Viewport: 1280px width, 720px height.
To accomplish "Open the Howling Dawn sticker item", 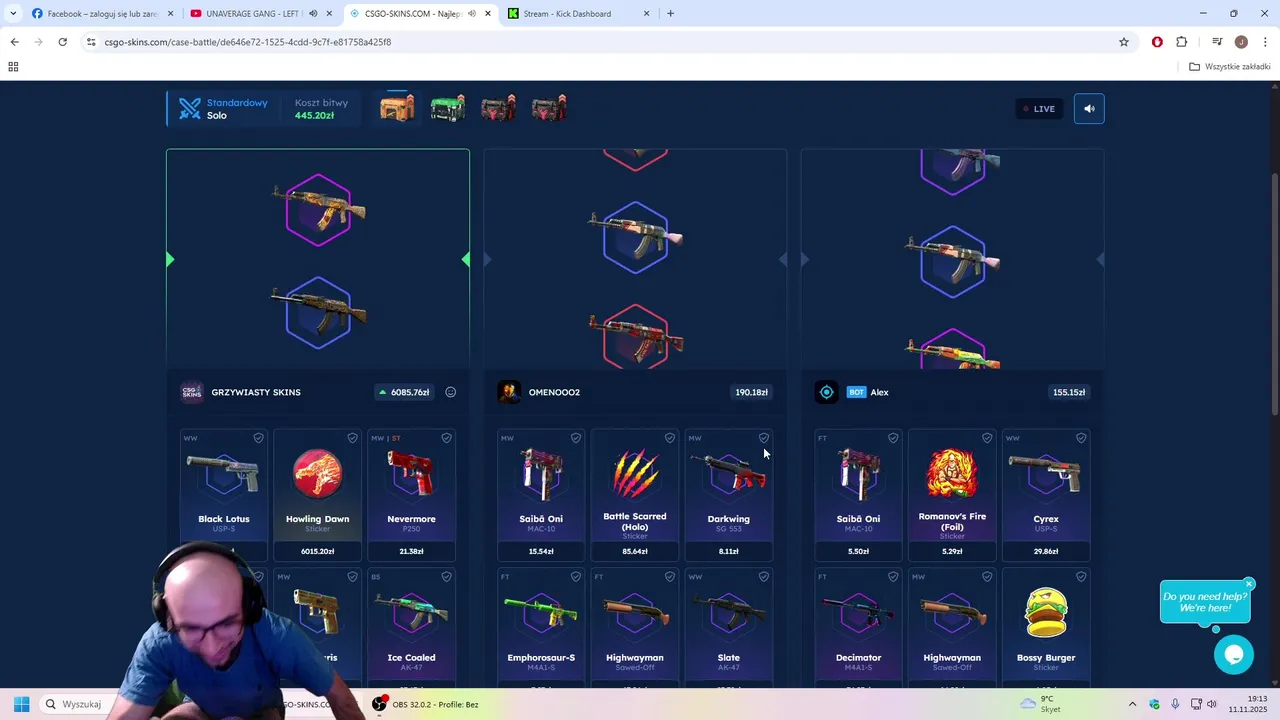I will click(317, 495).
